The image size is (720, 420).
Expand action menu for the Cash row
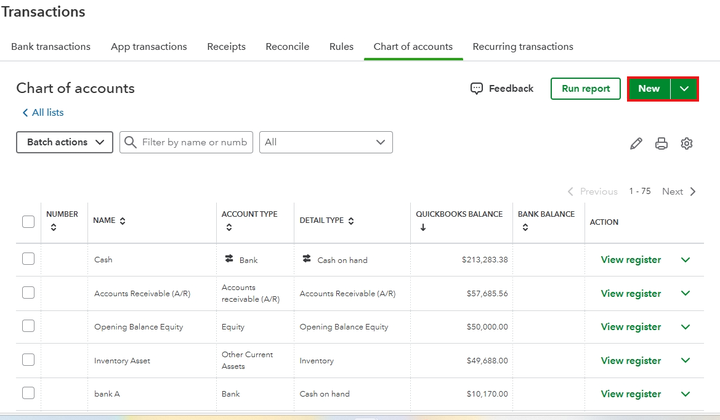[686, 260]
